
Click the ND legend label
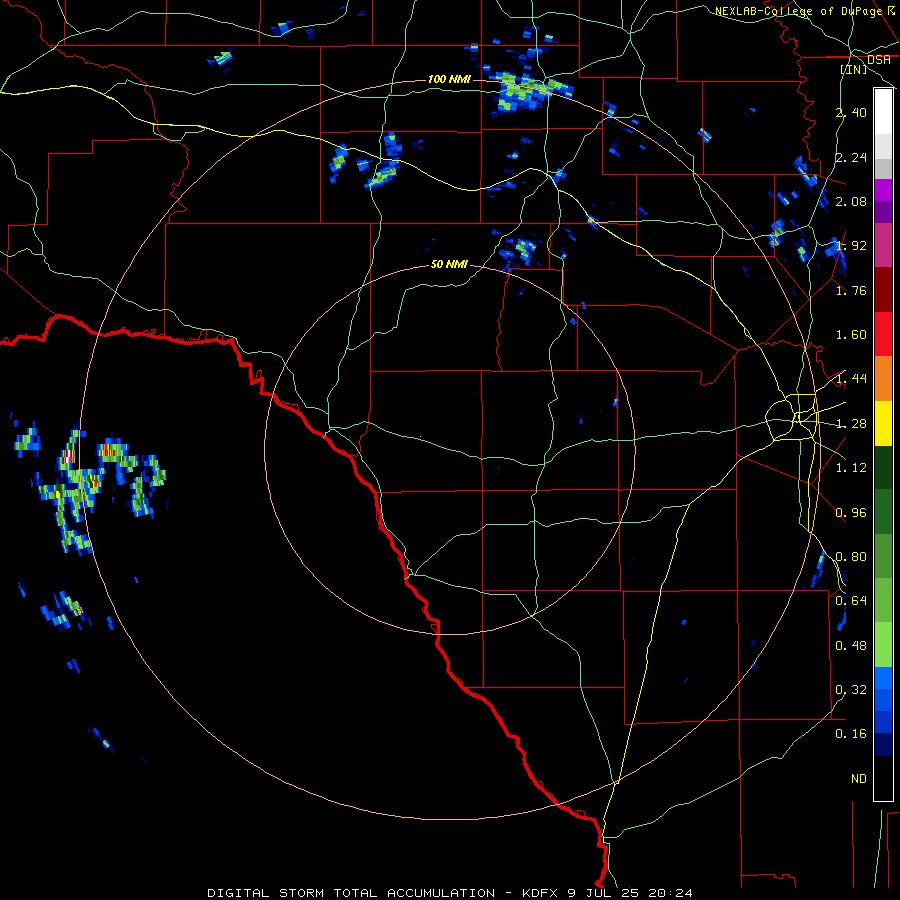859,779
